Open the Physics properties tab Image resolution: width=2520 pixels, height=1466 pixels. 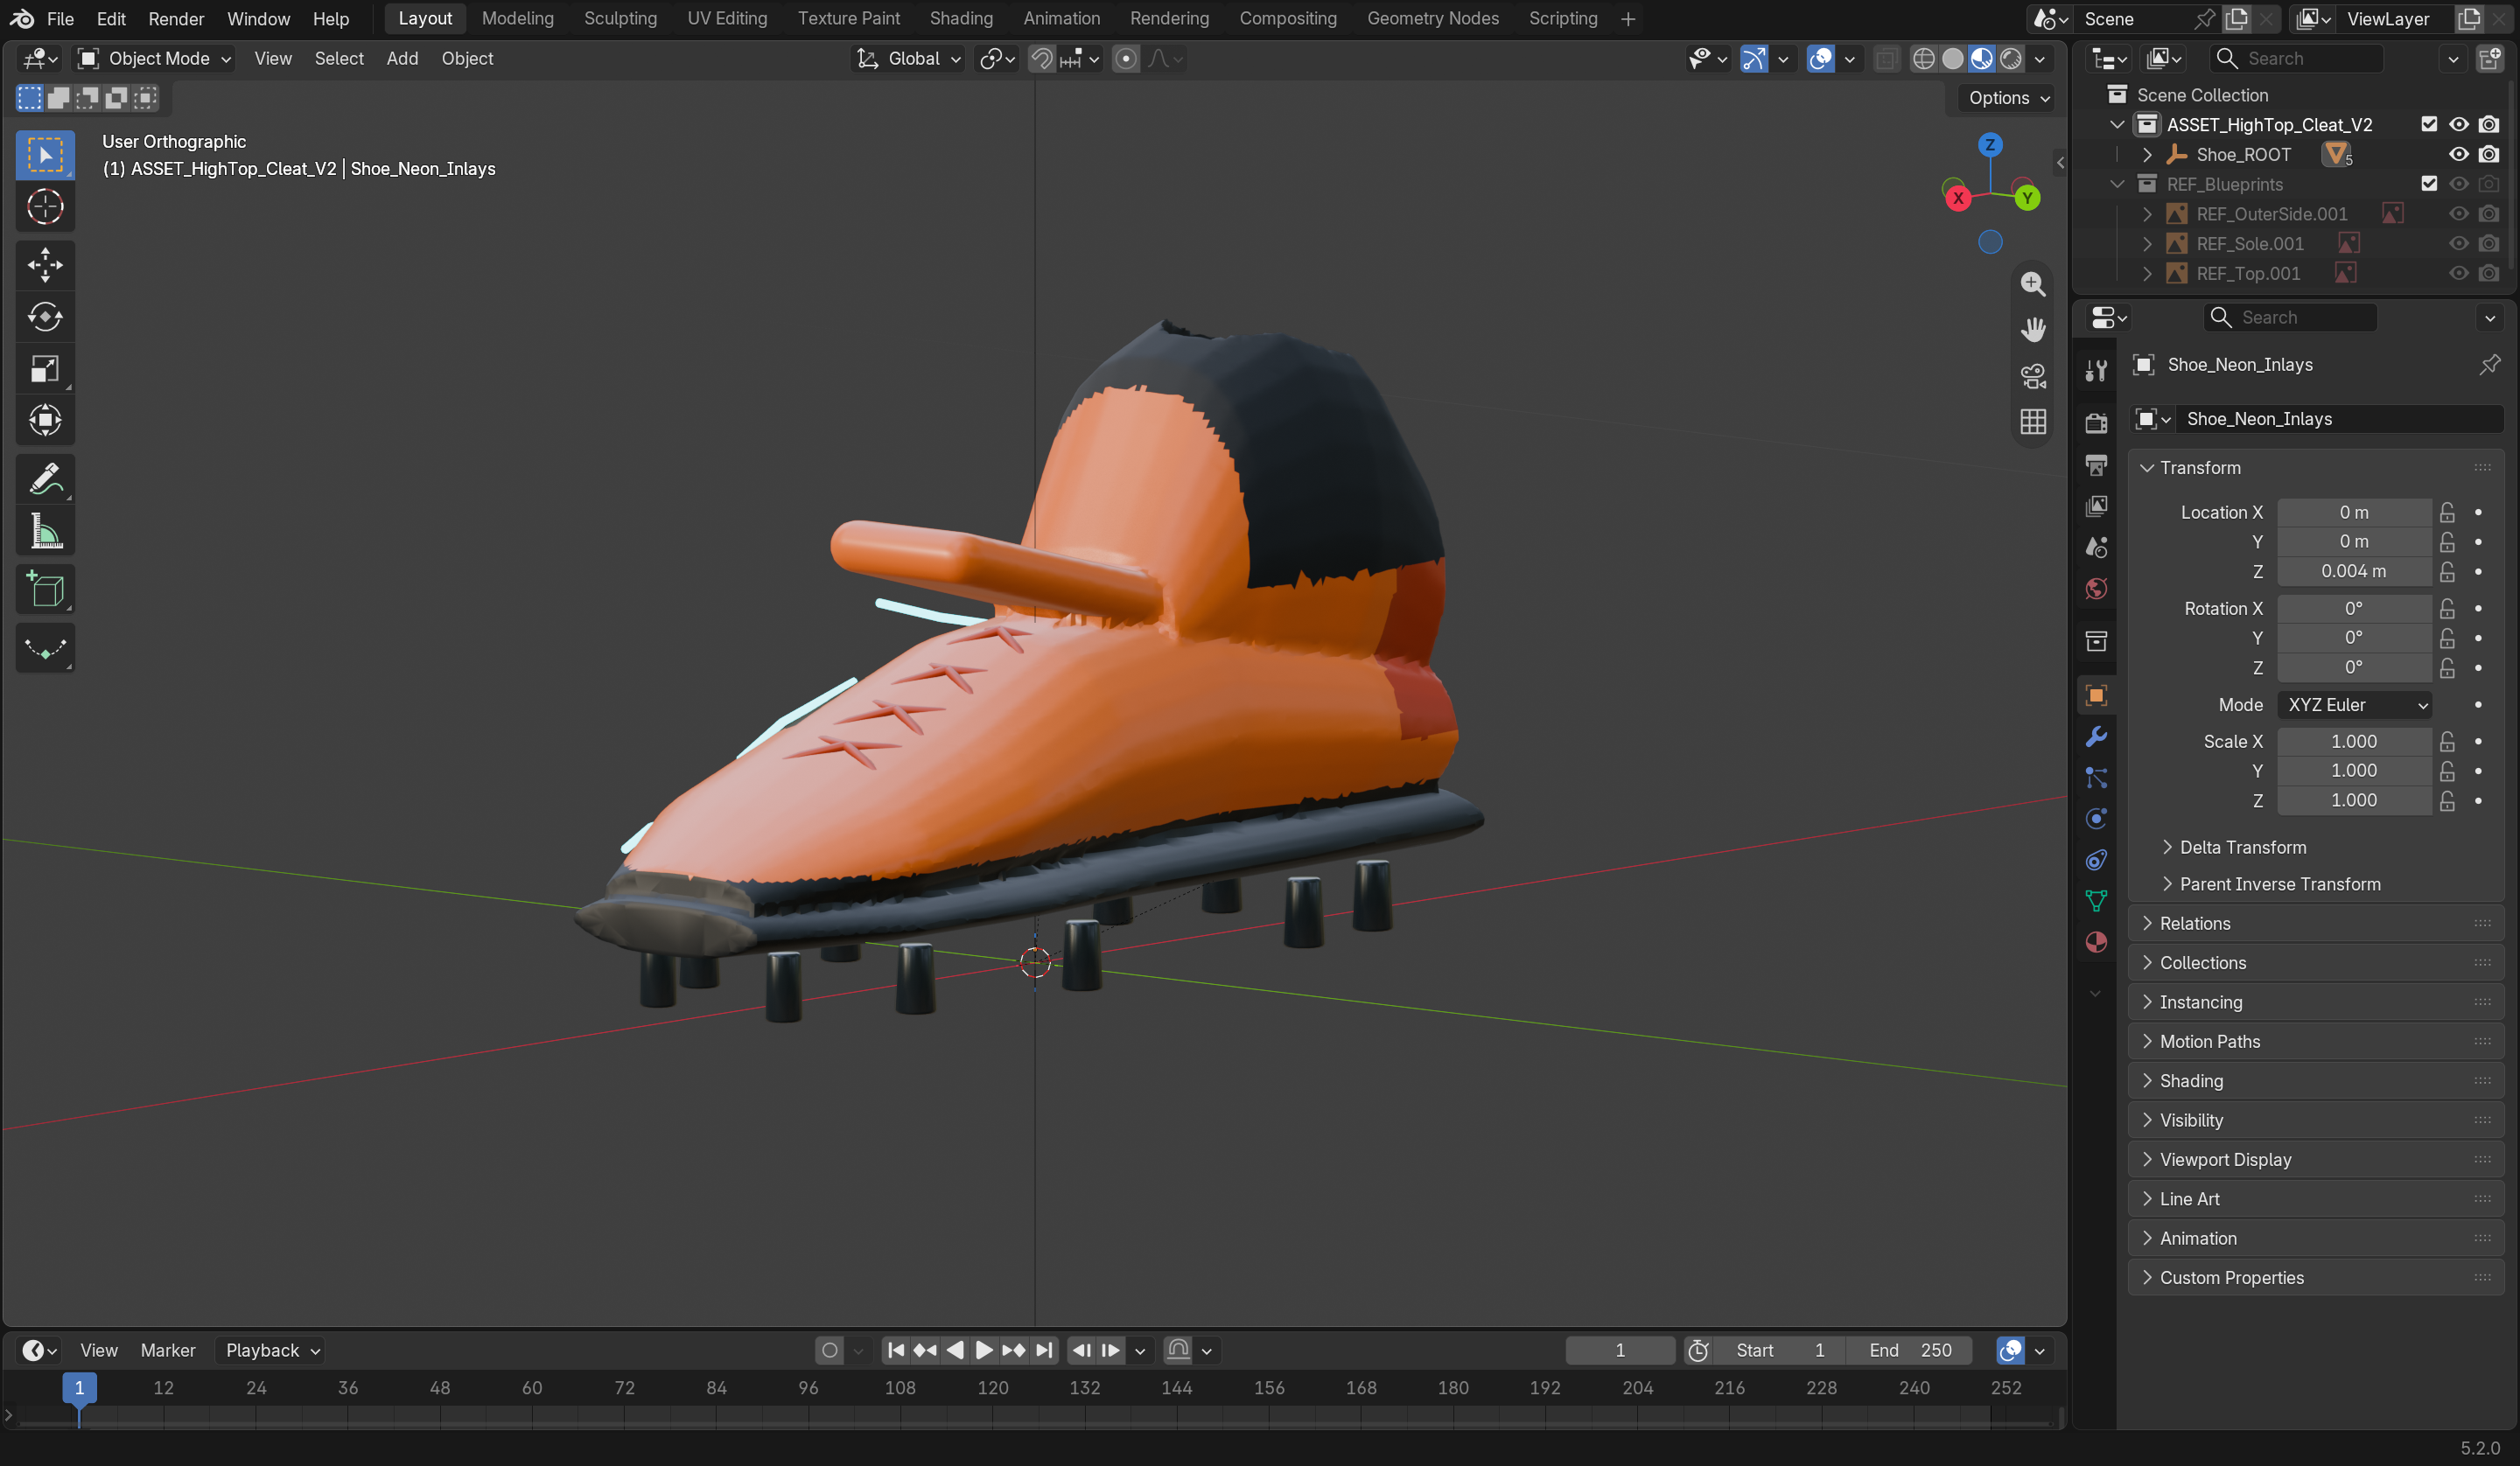click(x=2096, y=819)
